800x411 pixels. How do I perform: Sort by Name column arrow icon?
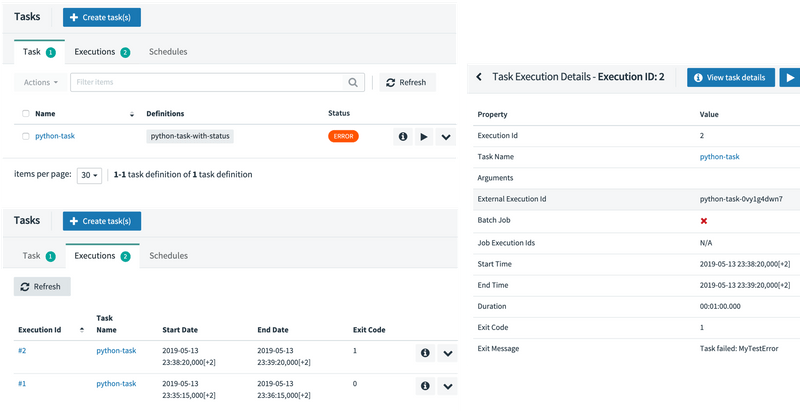pyautogui.click(x=132, y=114)
